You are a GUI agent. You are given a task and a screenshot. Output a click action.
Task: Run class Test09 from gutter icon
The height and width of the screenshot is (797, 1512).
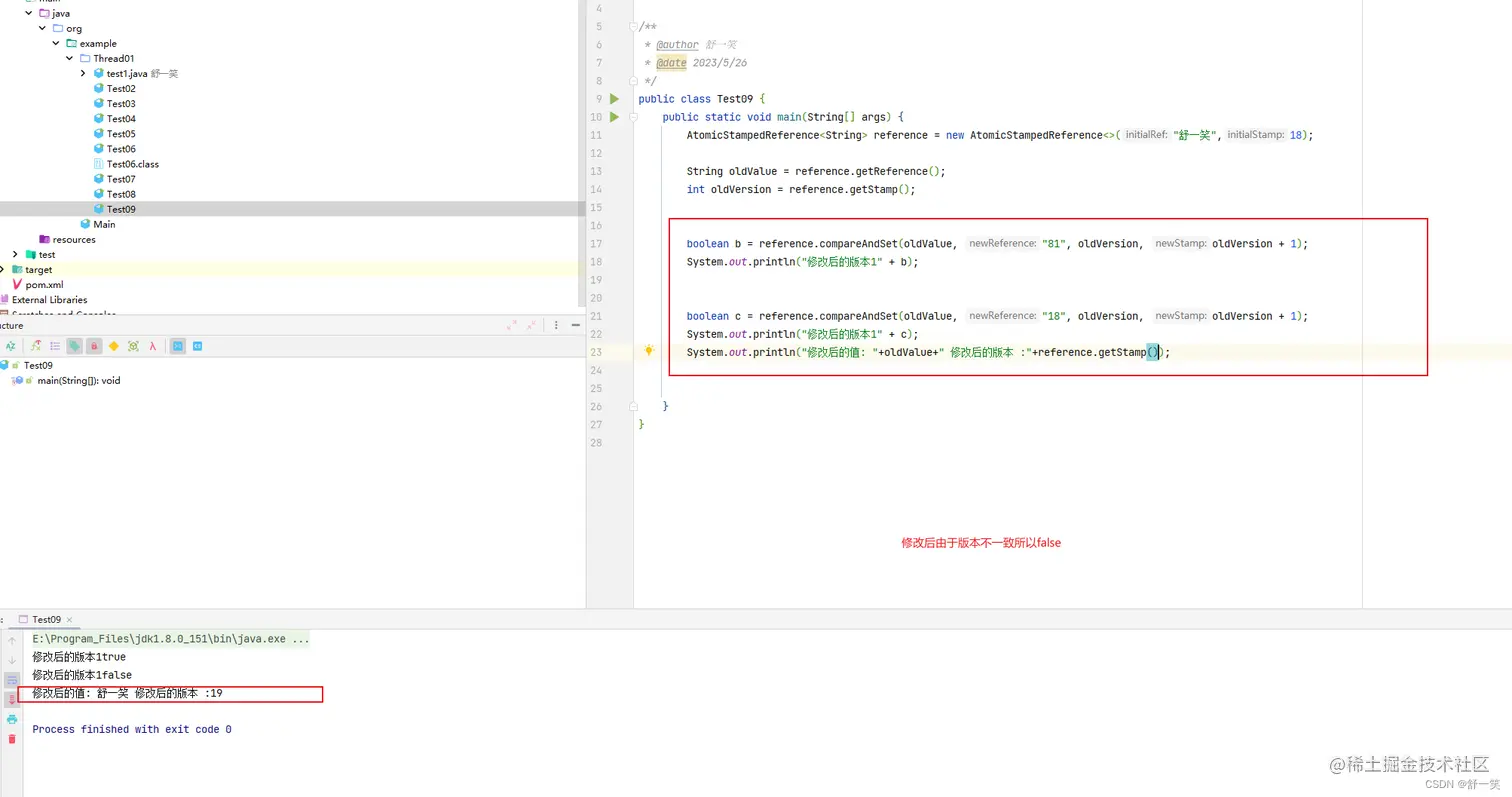614,99
